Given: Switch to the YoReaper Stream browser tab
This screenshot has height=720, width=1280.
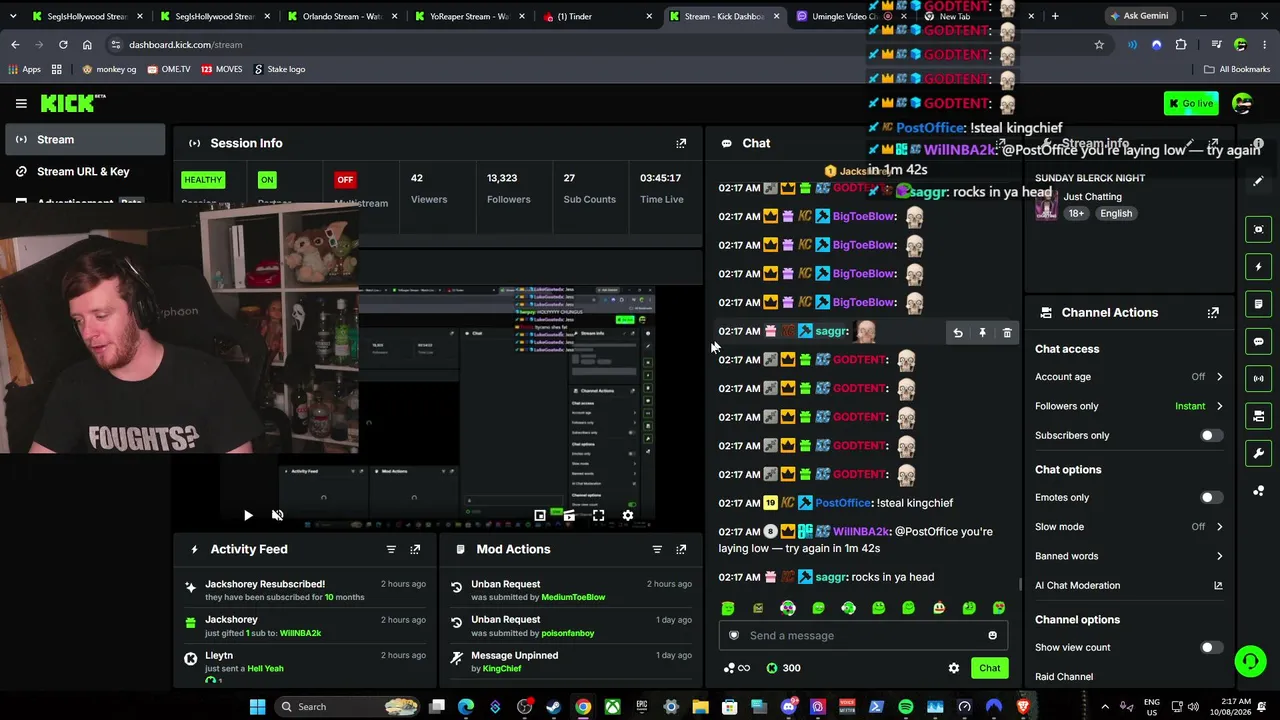Looking at the screenshot, I should (x=470, y=16).
